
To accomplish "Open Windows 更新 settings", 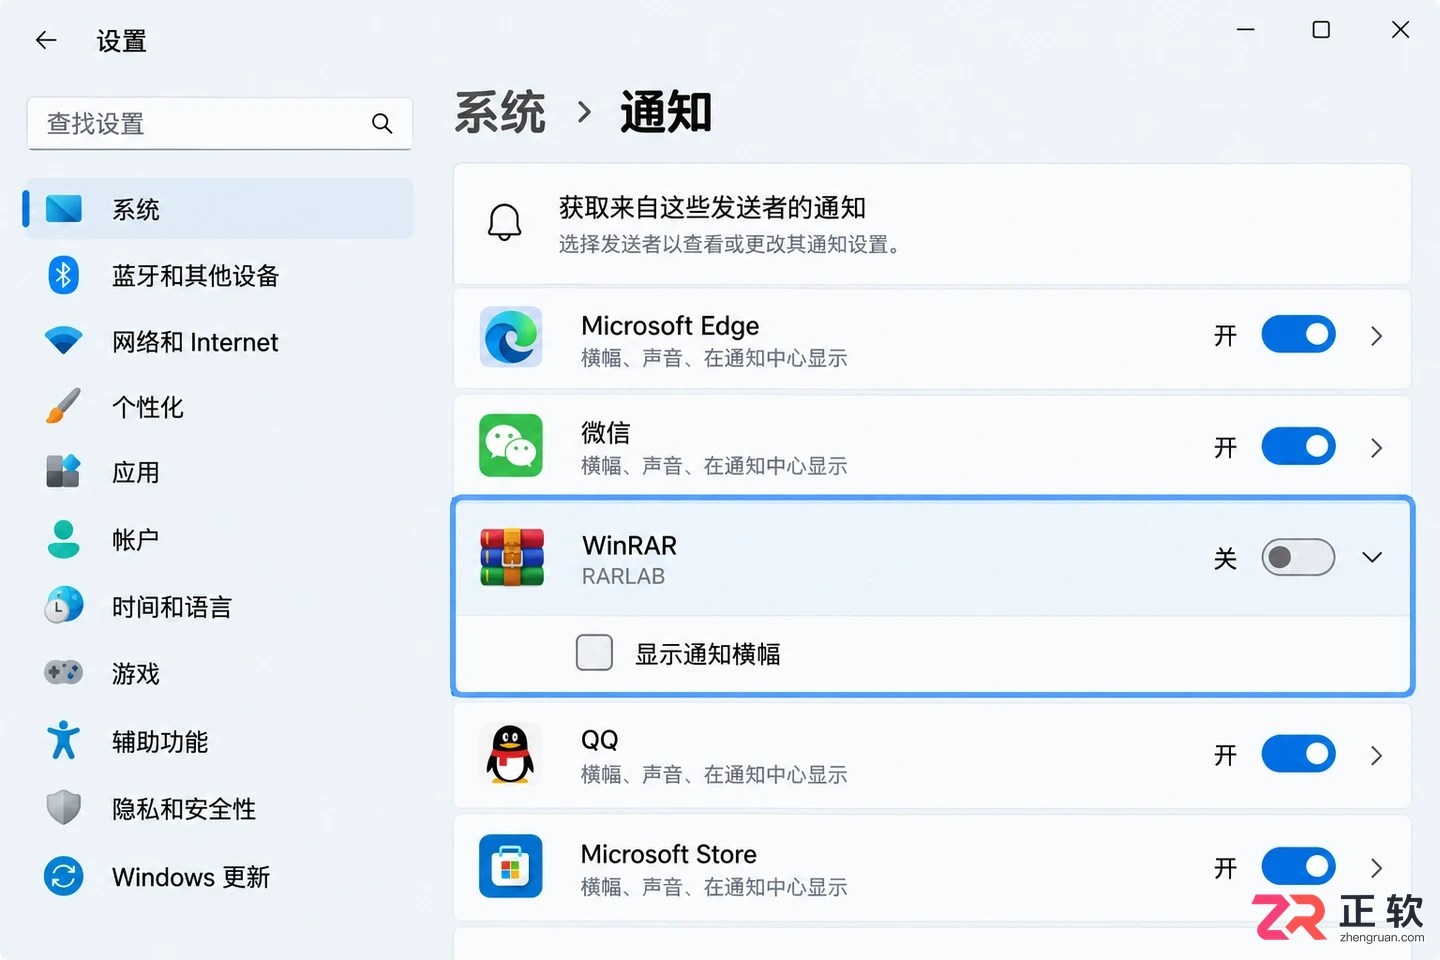I will (219, 877).
